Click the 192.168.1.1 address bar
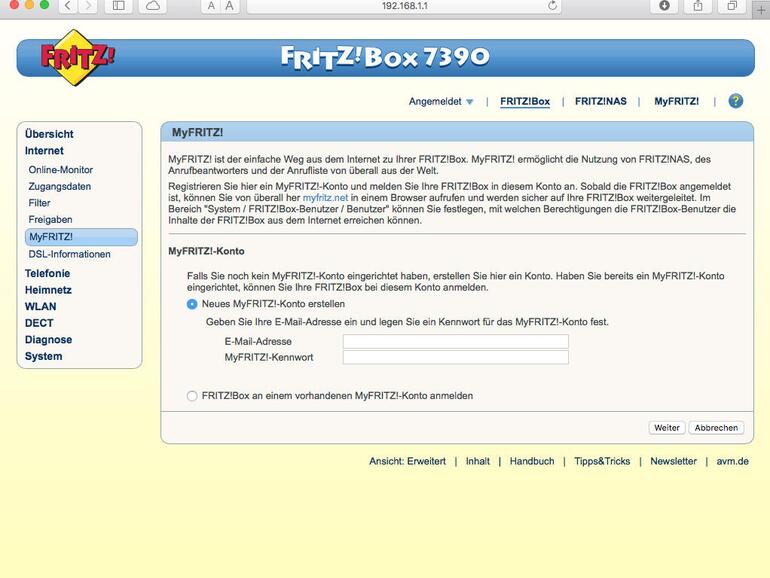This screenshot has height=578, width=770. point(404,6)
